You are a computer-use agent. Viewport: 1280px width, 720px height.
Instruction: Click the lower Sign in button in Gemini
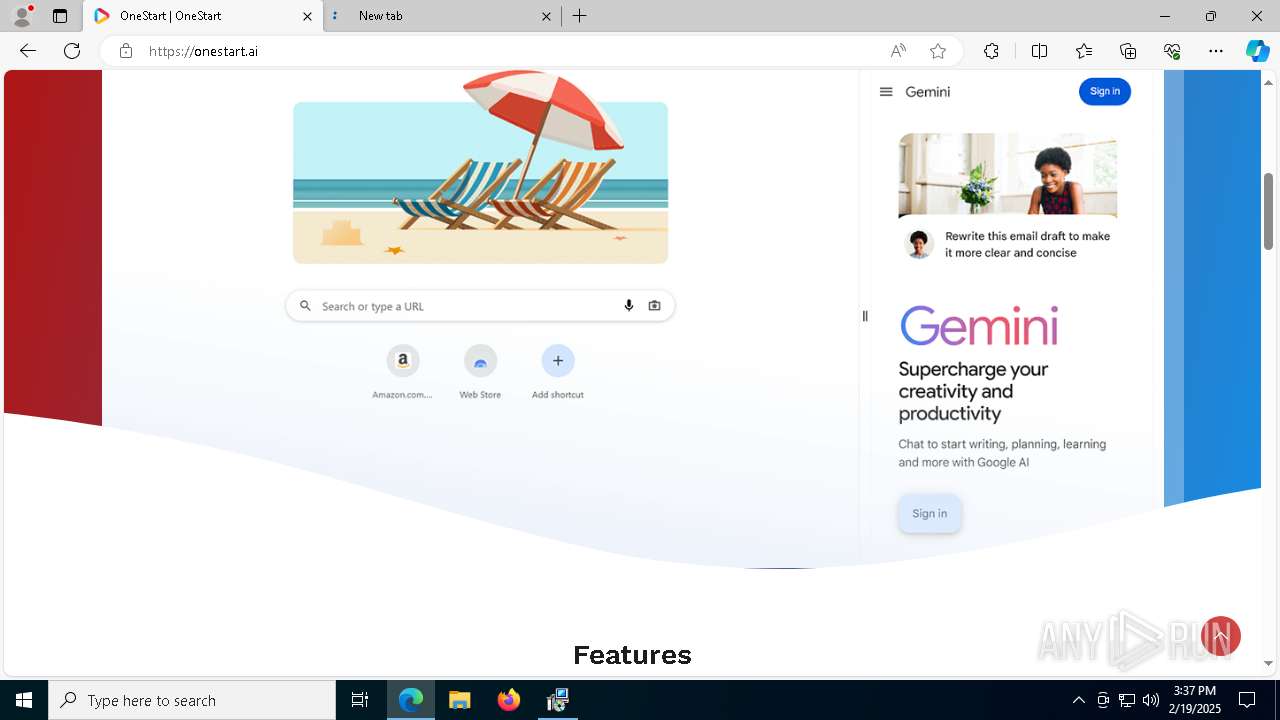[x=930, y=514]
